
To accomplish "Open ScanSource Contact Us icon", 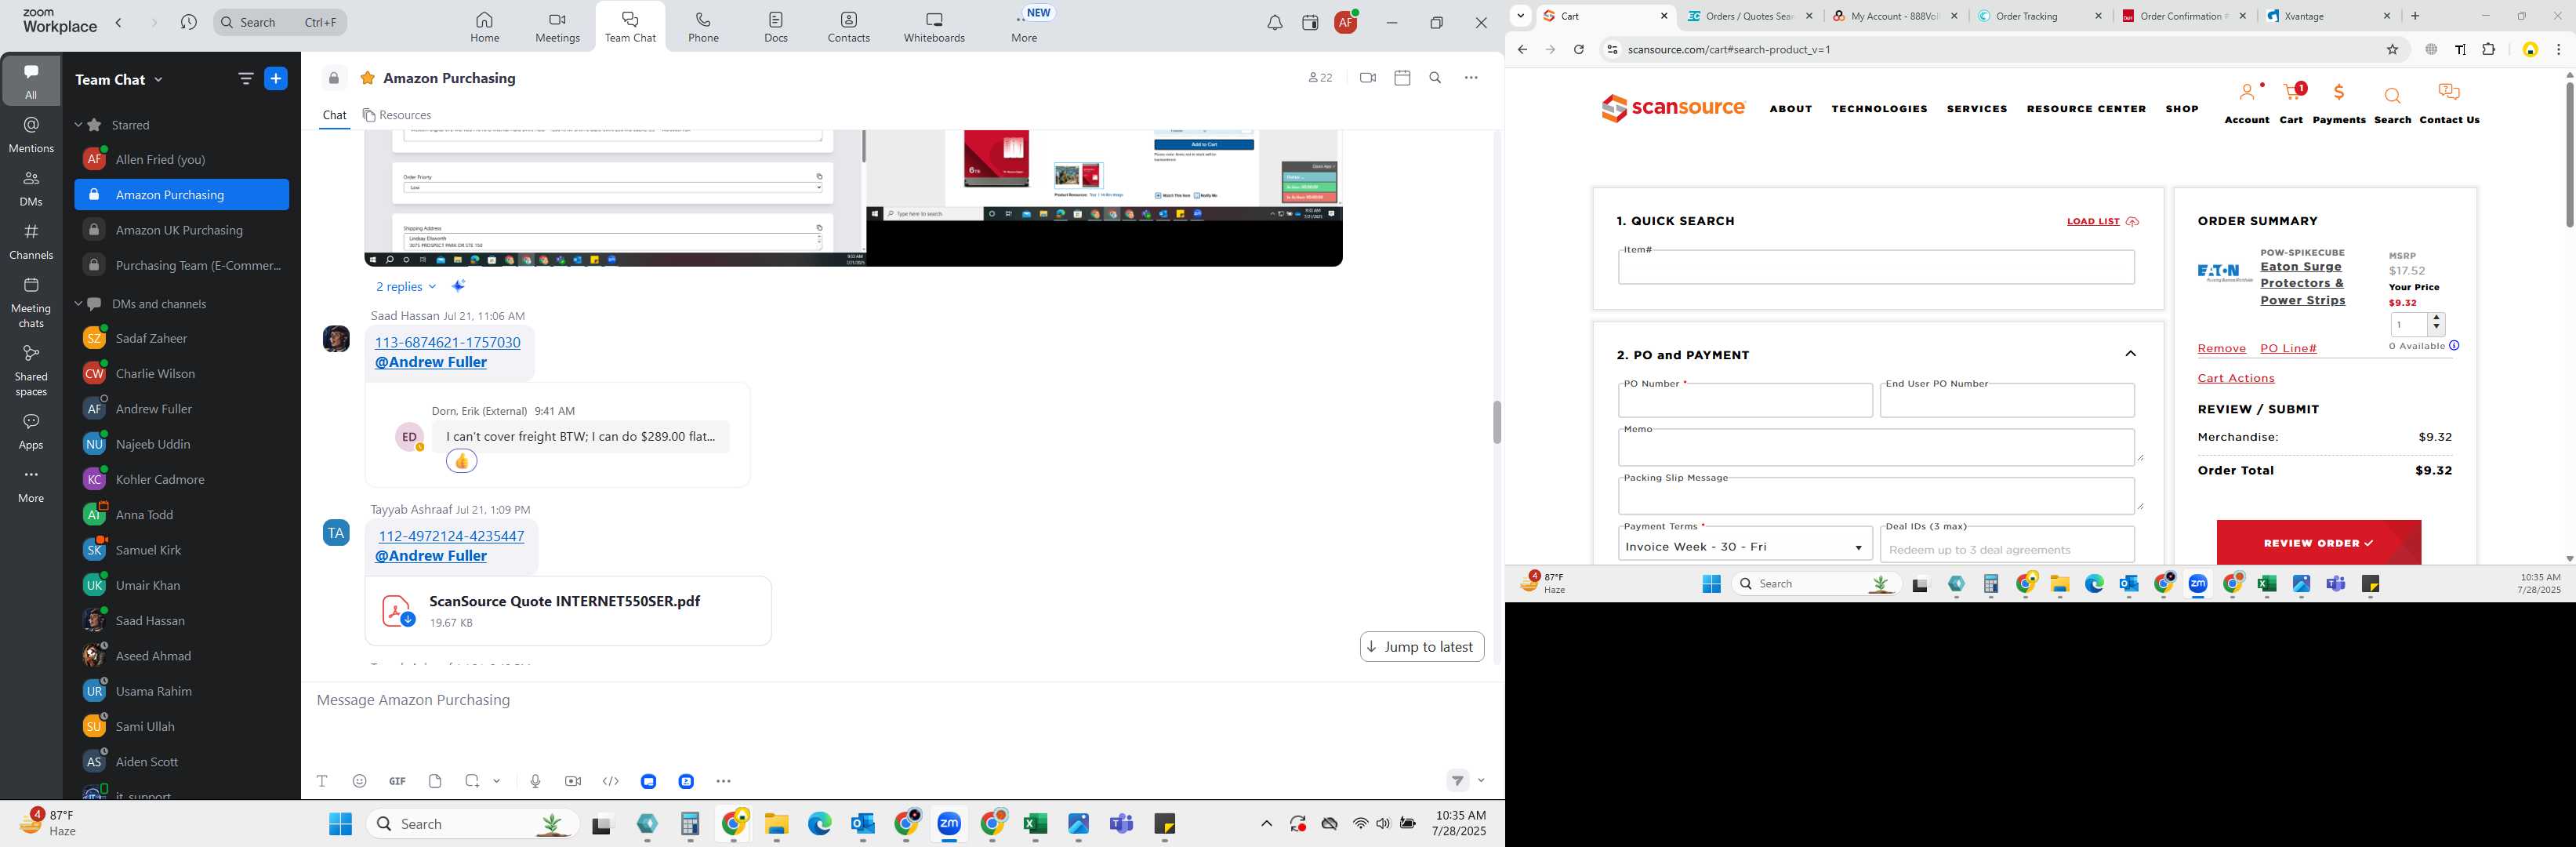I will coord(2449,104).
